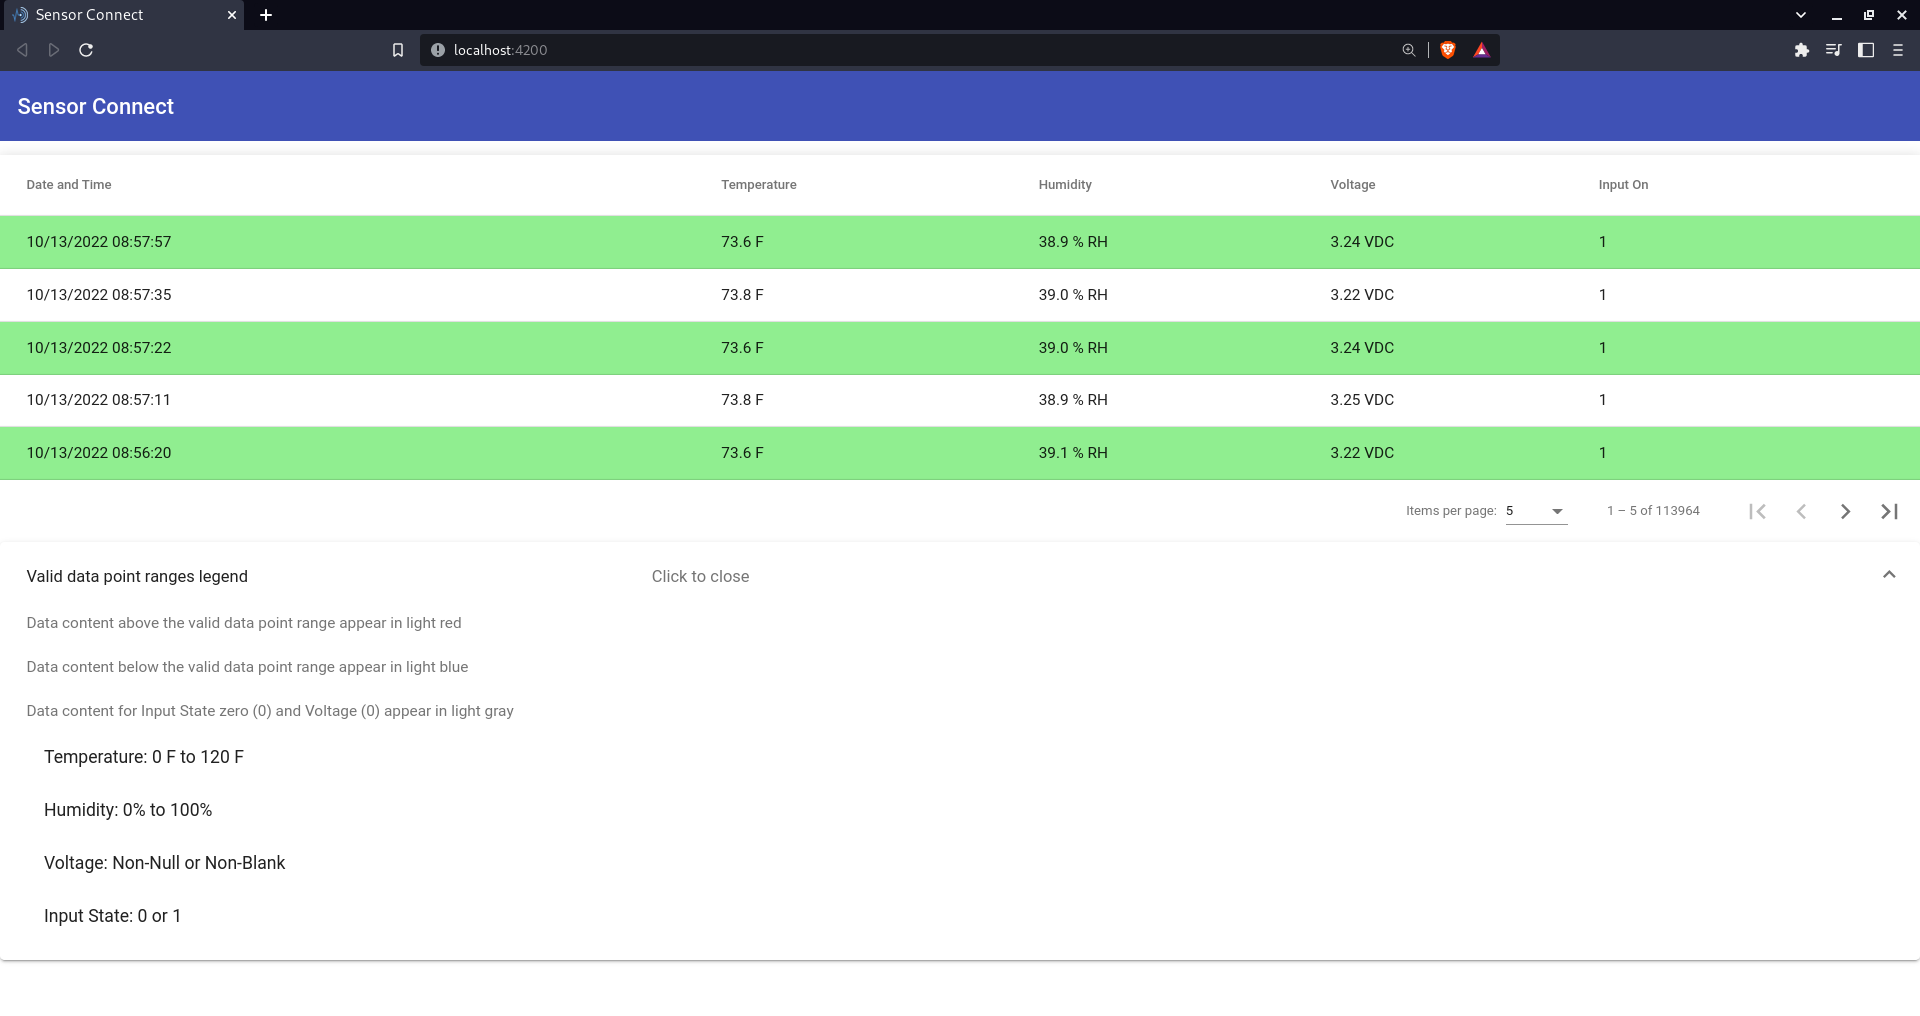Reload the Sensor Connect page

(x=86, y=50)
